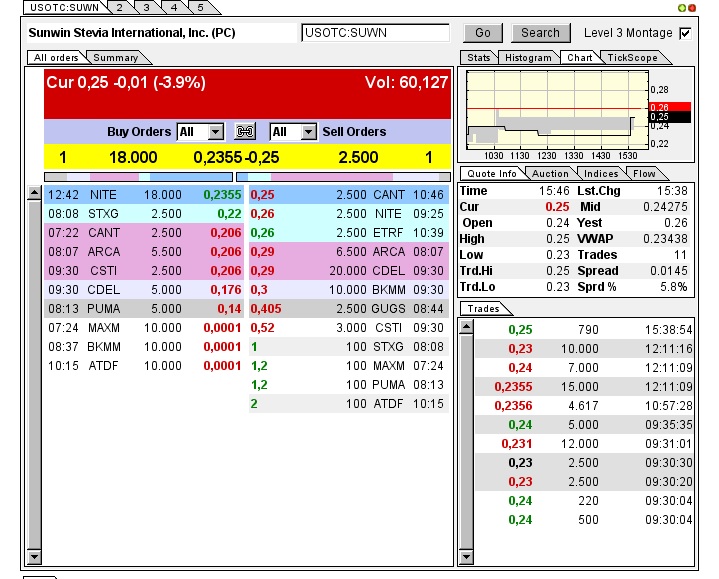This screenshot has height=579, width=719.
Task: Click the VWAP value 0.23438
Action: tap(665, 239)
